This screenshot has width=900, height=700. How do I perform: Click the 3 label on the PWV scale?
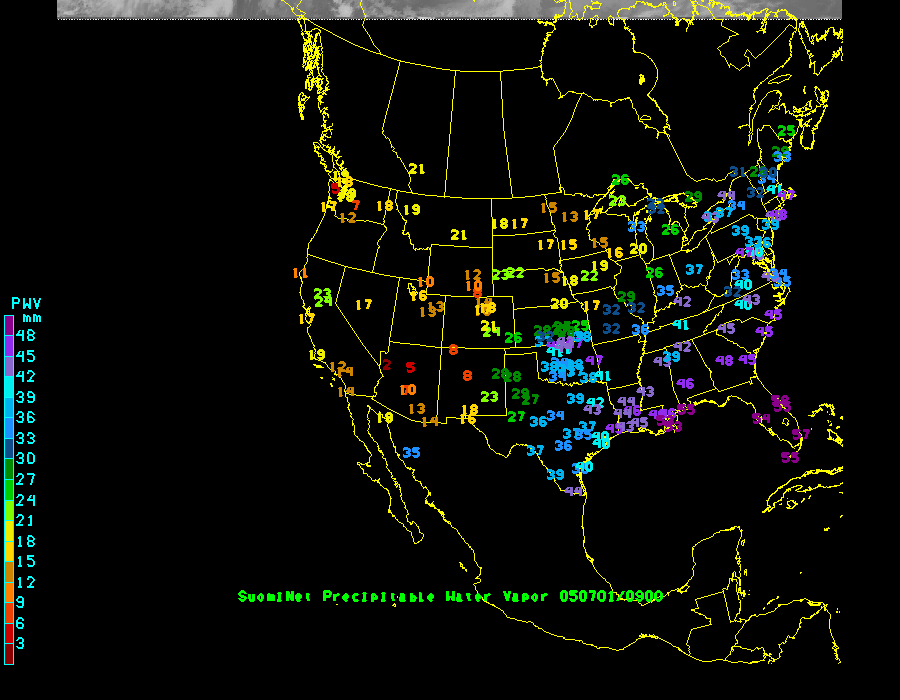(21, 643)
